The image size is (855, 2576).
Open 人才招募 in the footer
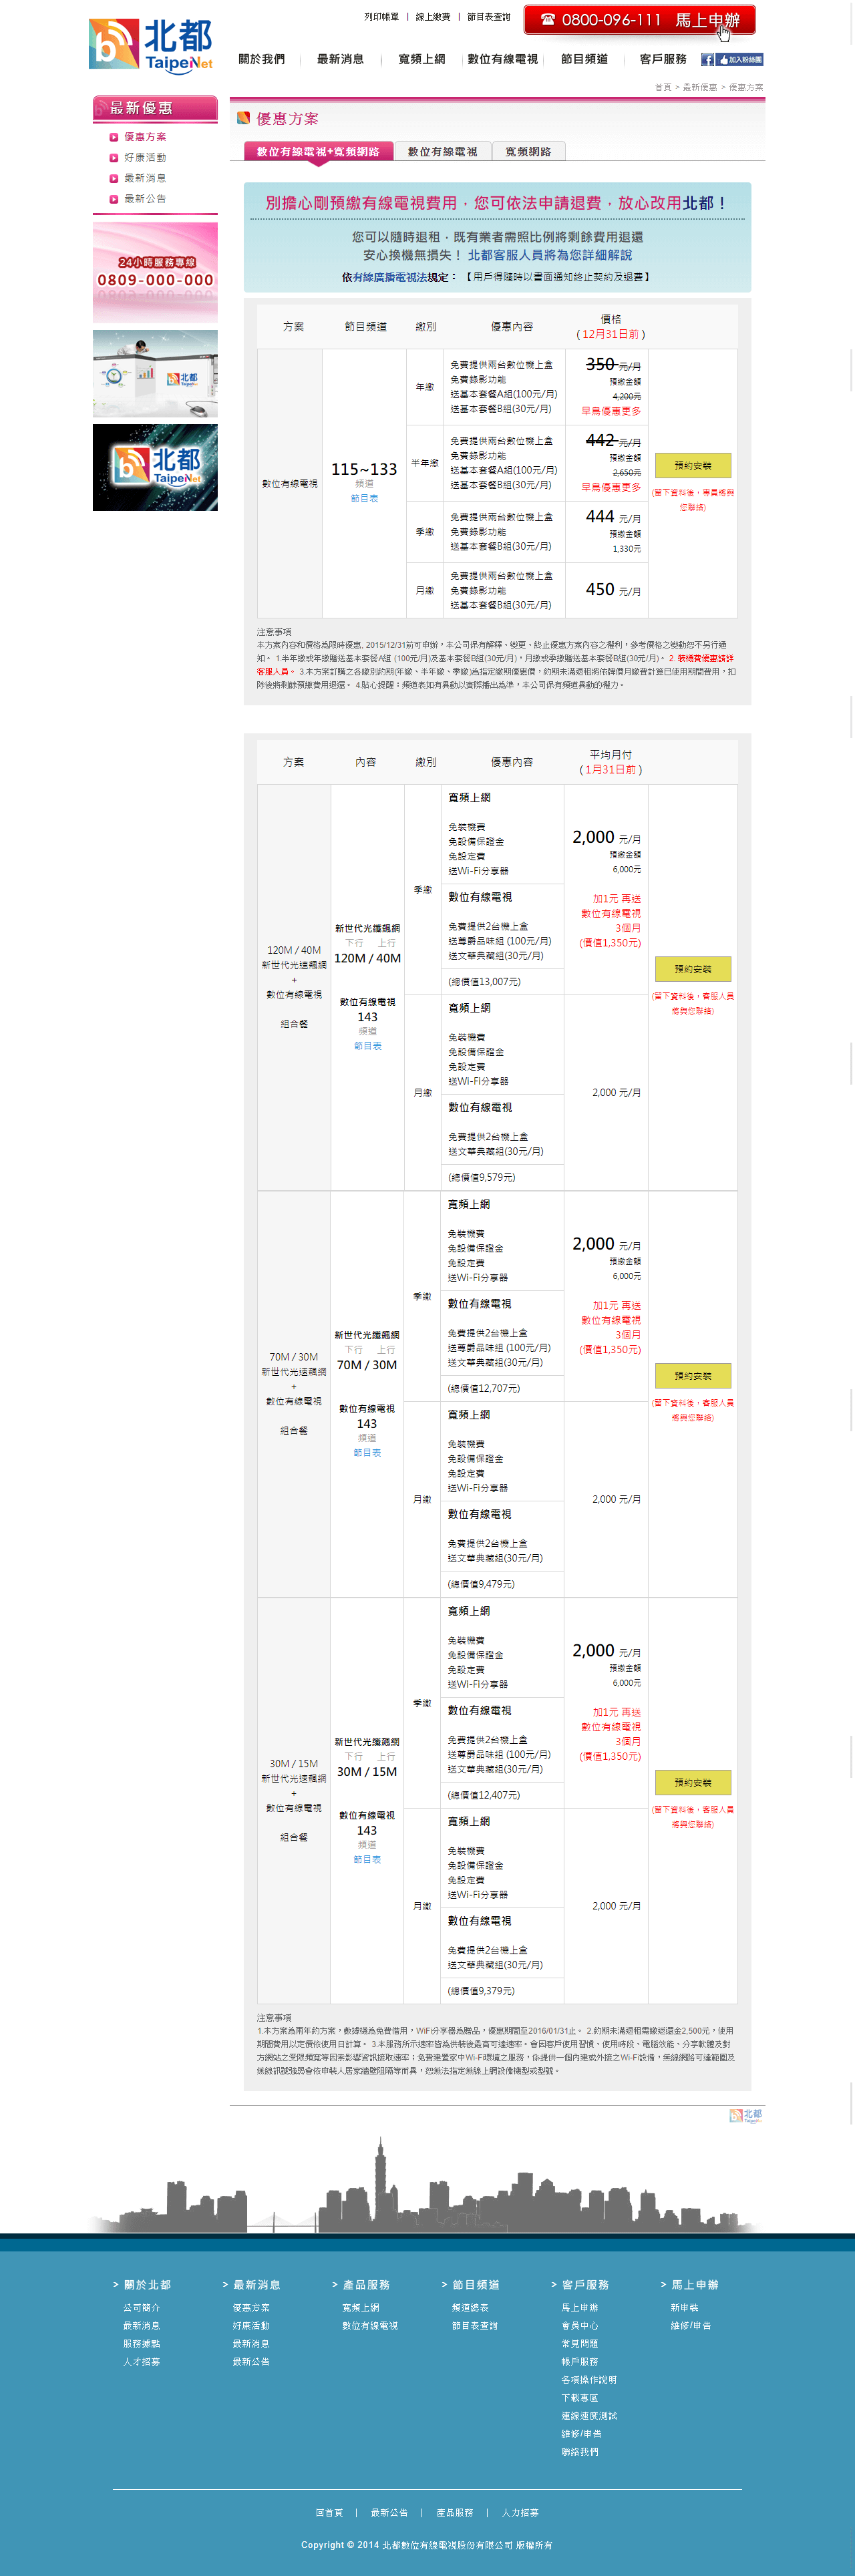click(141, 2362)
